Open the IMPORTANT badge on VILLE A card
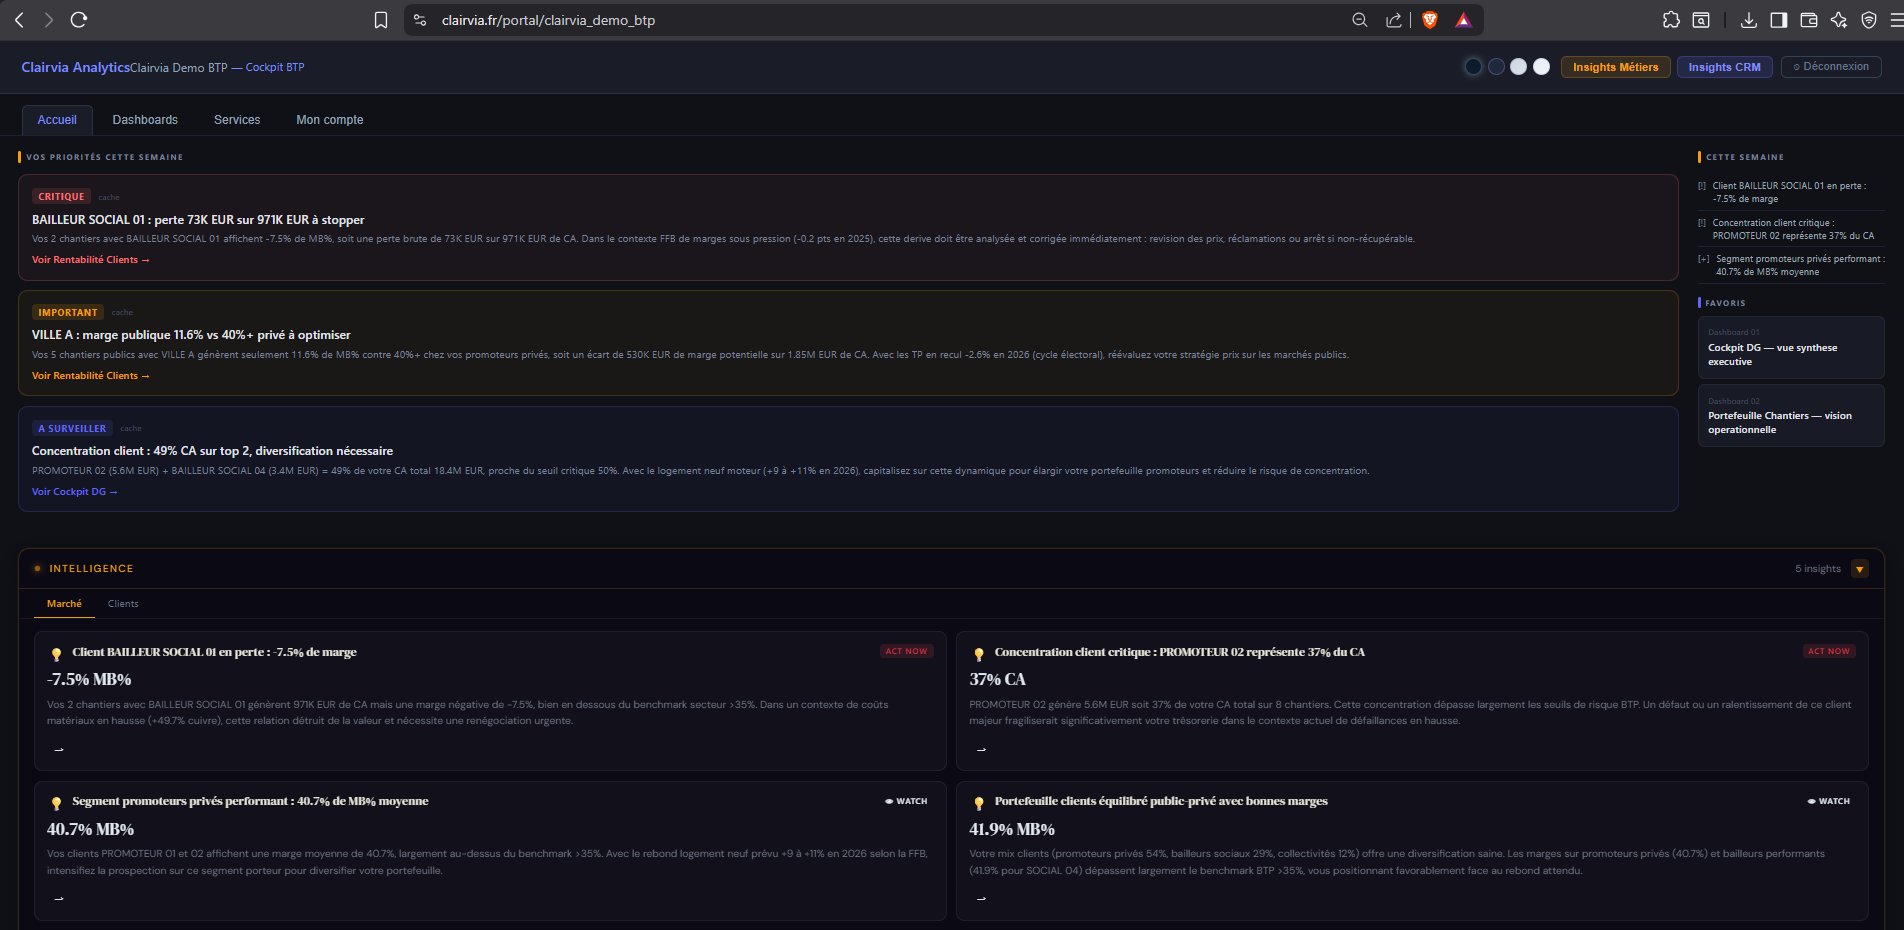This screenshot has width=1904, height=930. click(x=68, y=313)
